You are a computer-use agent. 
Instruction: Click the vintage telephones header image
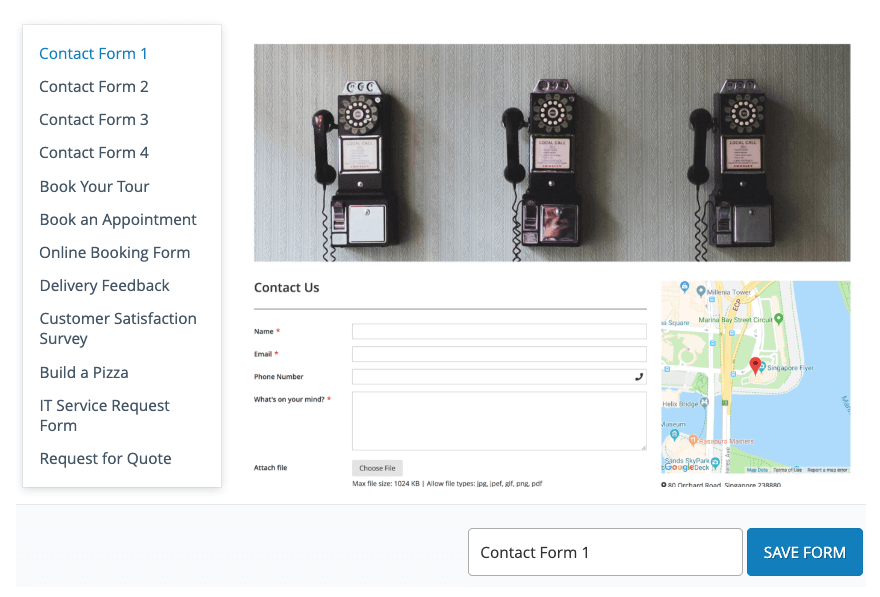point(552,152)
